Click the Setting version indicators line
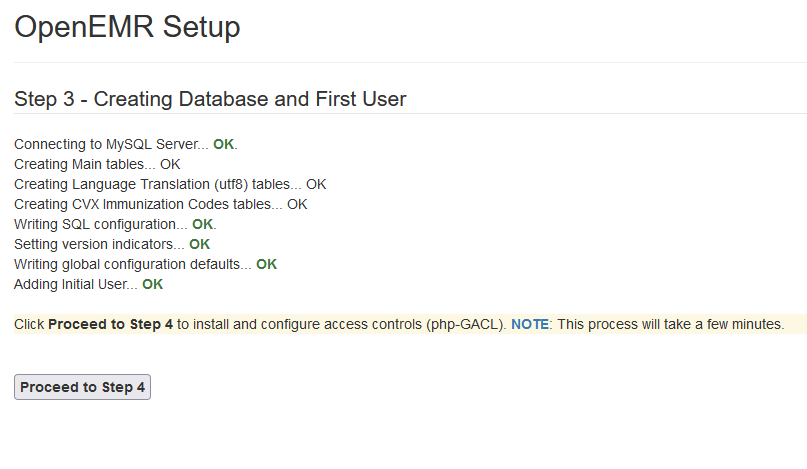Viewport: 807px width, 469px height. coord(98,244)
